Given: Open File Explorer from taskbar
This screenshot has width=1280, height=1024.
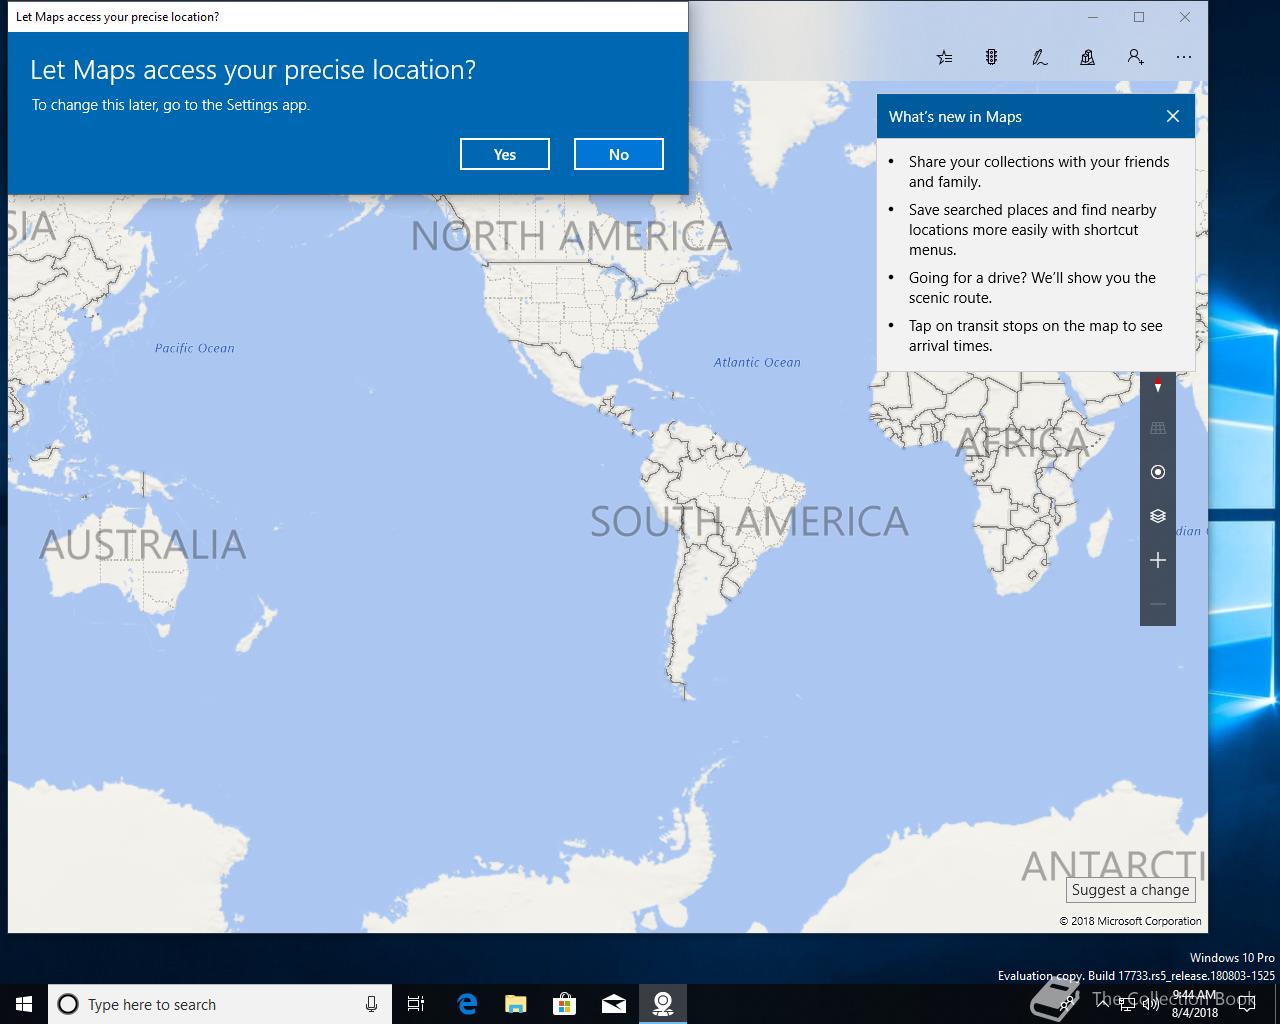Looking at the screenshot, I should (516, 1004).
